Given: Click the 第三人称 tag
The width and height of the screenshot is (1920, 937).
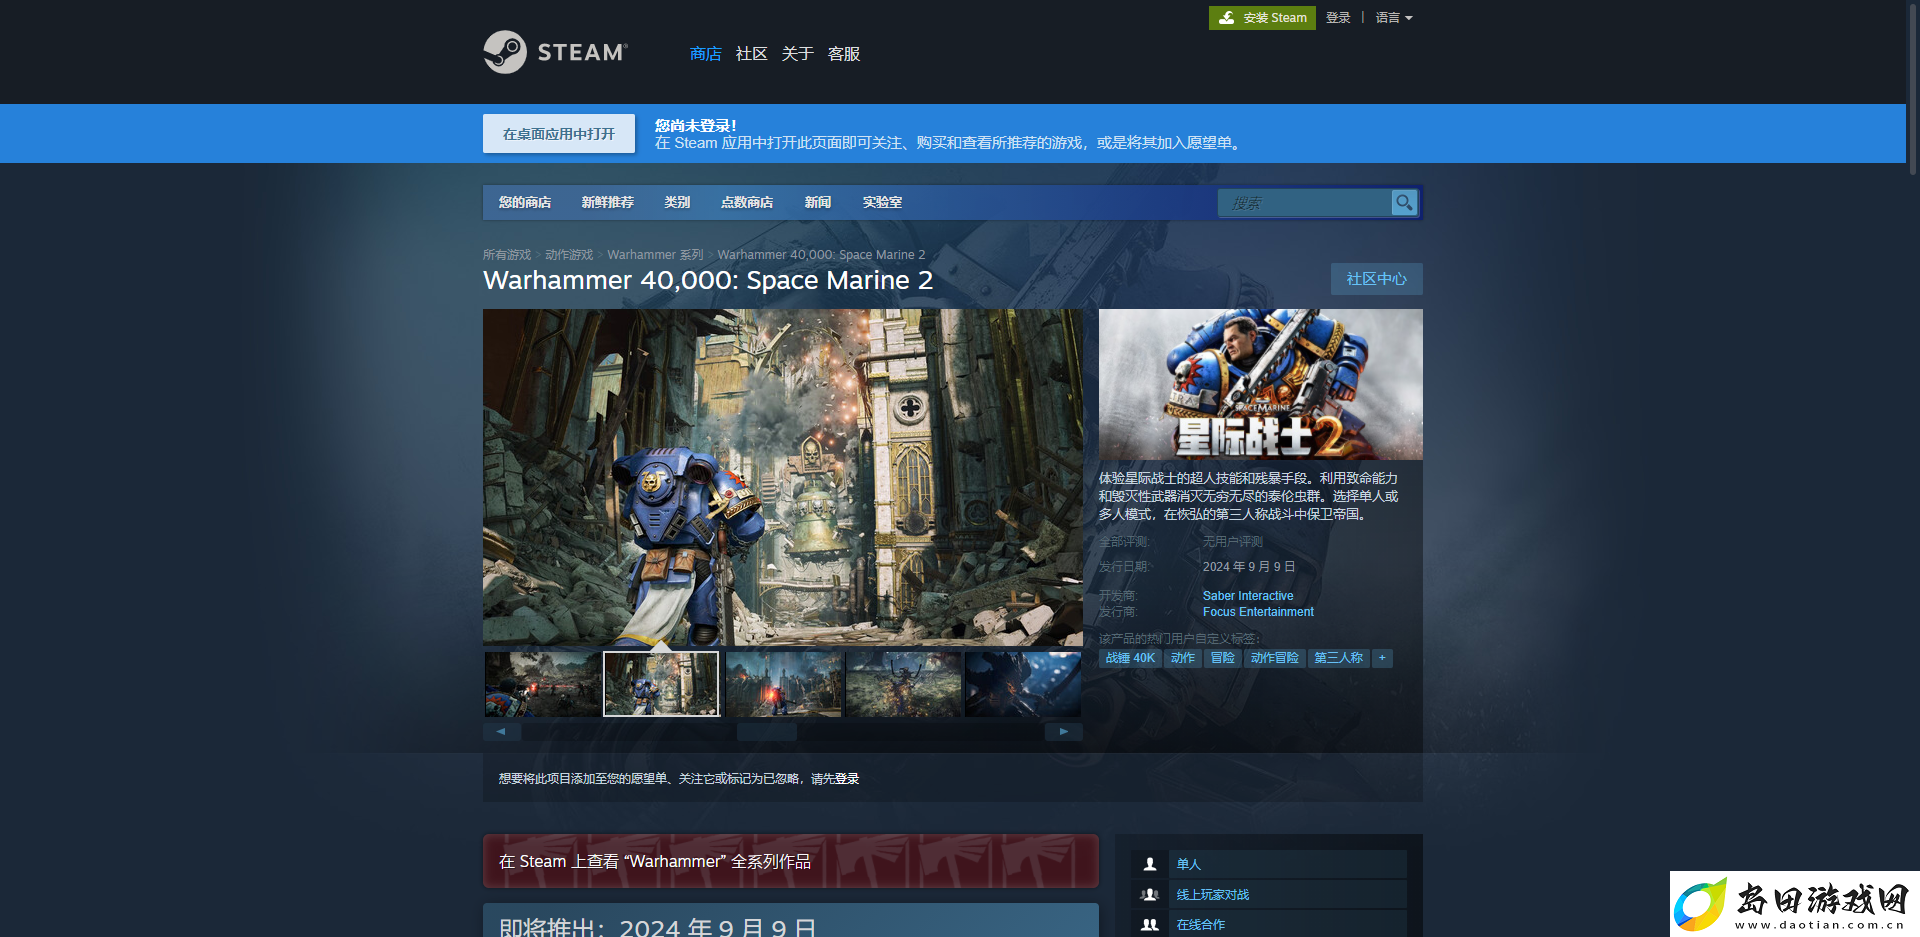Looking at the screenshot, I should [1339, 658].
